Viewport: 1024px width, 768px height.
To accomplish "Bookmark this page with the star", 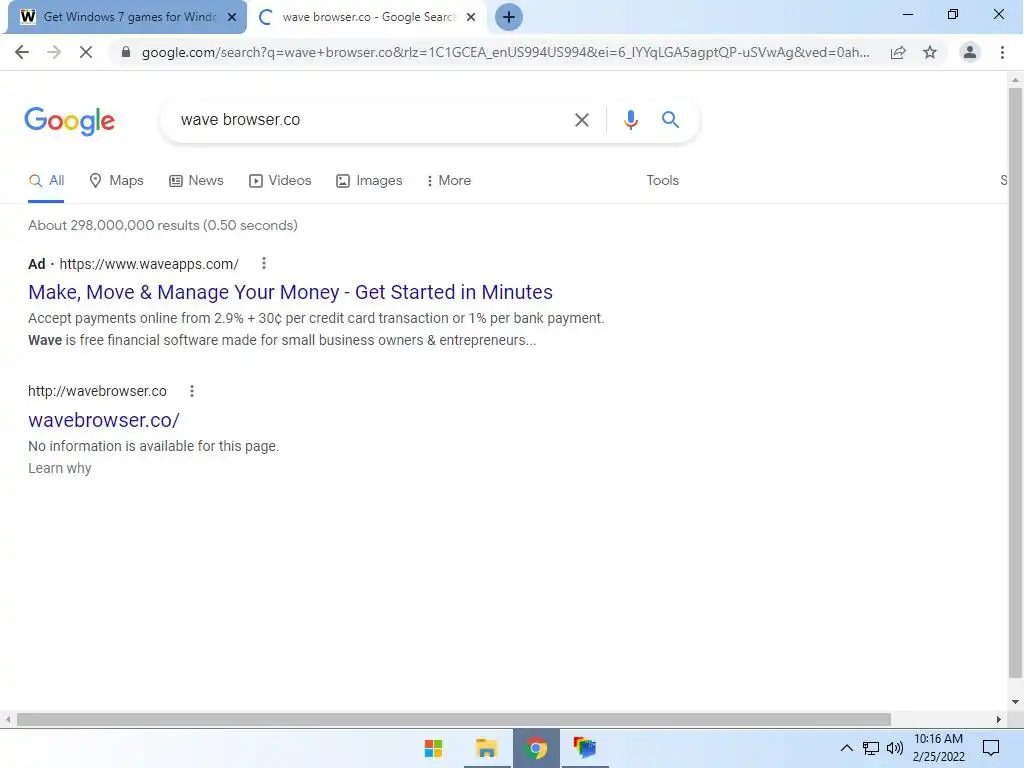I will (x=930, y=52).
